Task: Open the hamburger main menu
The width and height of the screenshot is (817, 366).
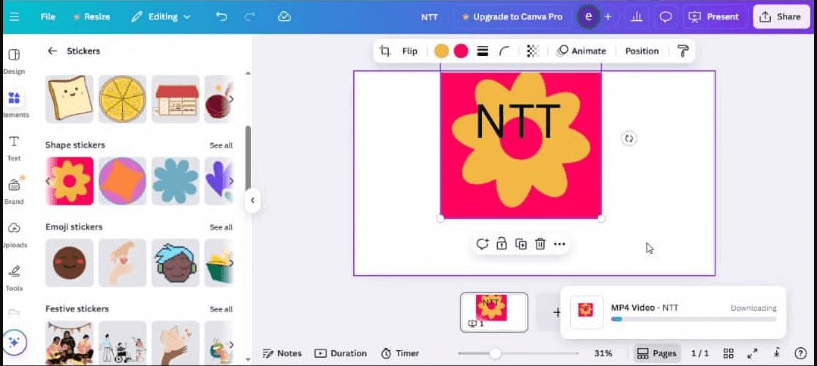Action: (14, 17)
